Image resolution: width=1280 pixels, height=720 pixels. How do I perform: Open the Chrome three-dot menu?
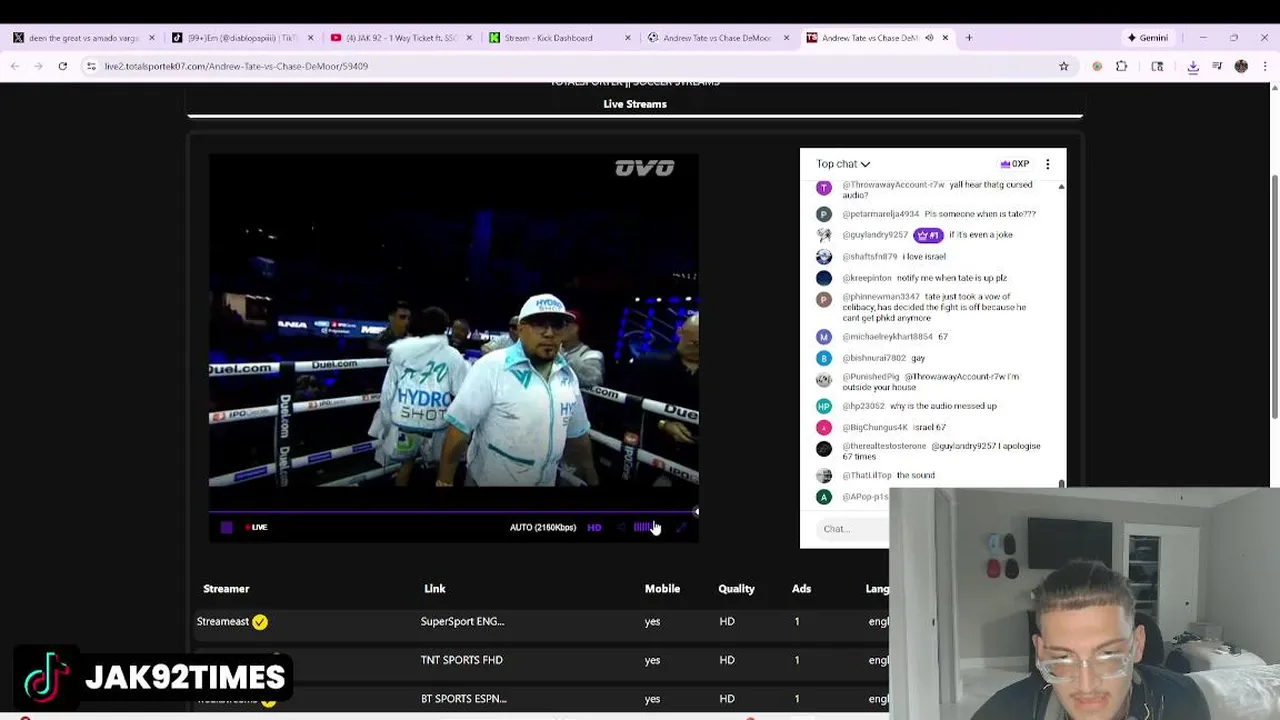coord(1265,66)
